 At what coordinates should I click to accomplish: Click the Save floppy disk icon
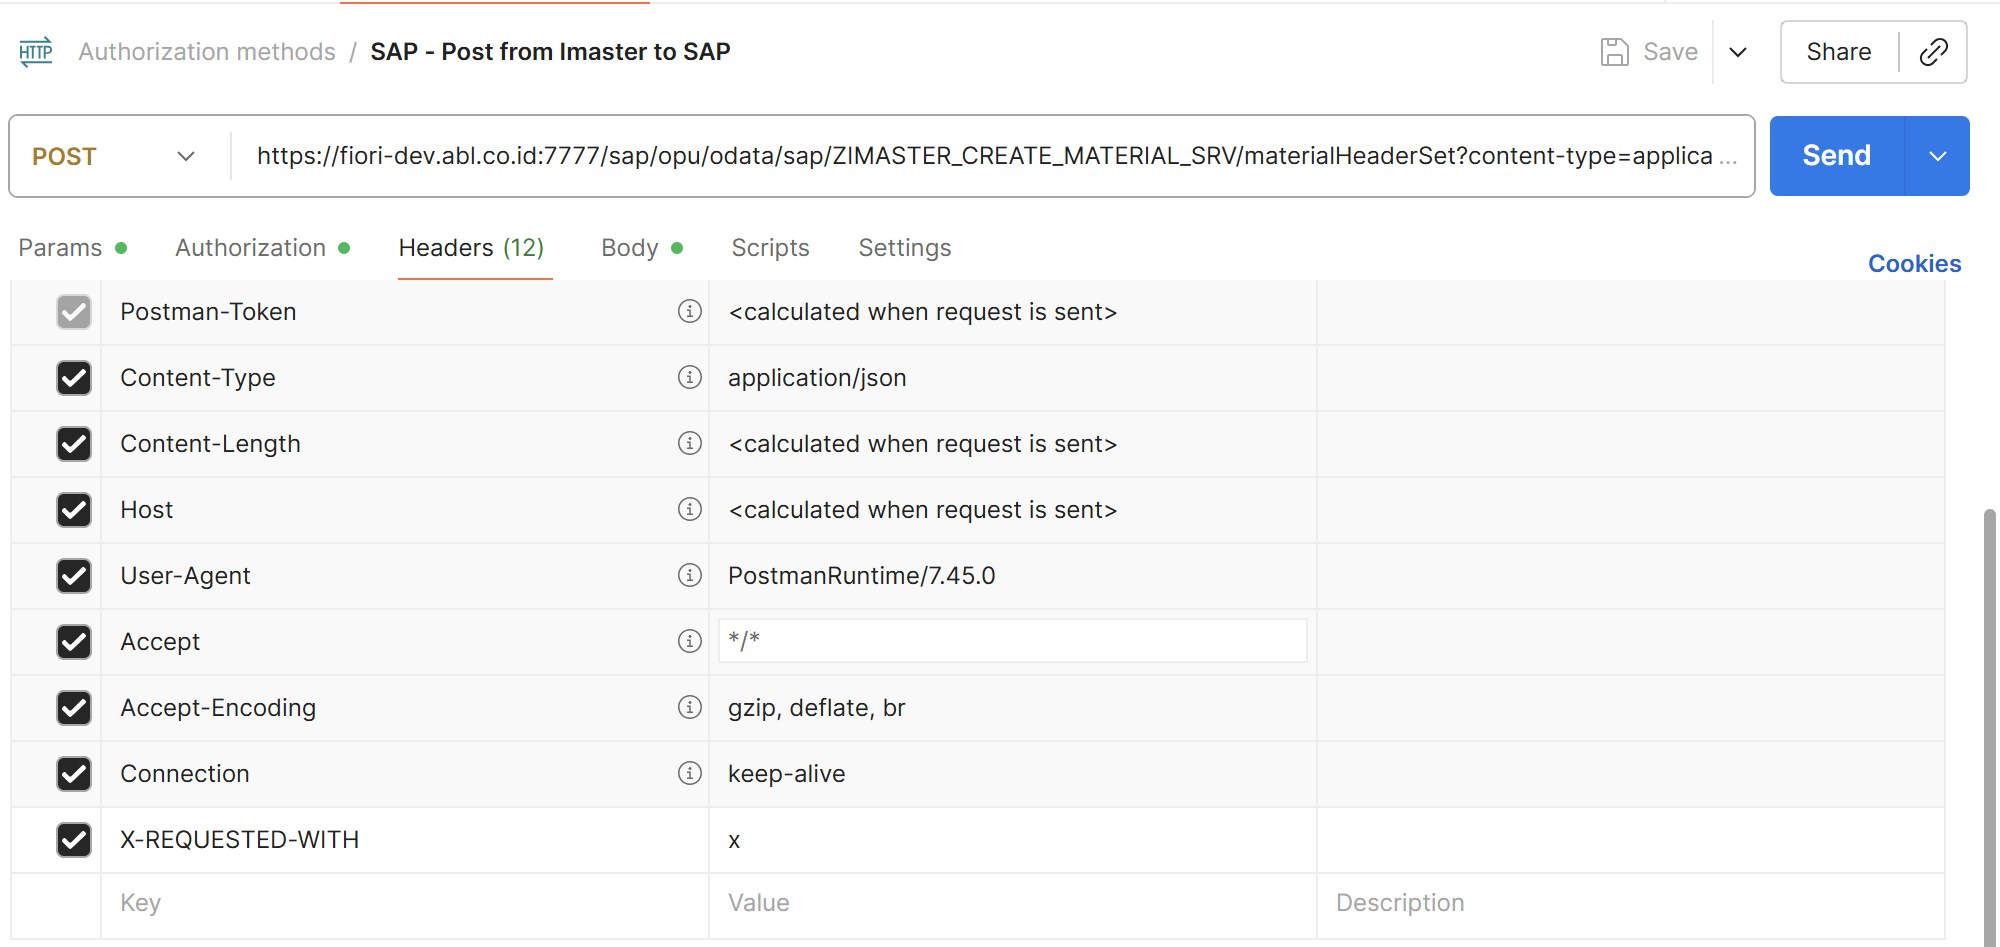tap(1614, 52)
